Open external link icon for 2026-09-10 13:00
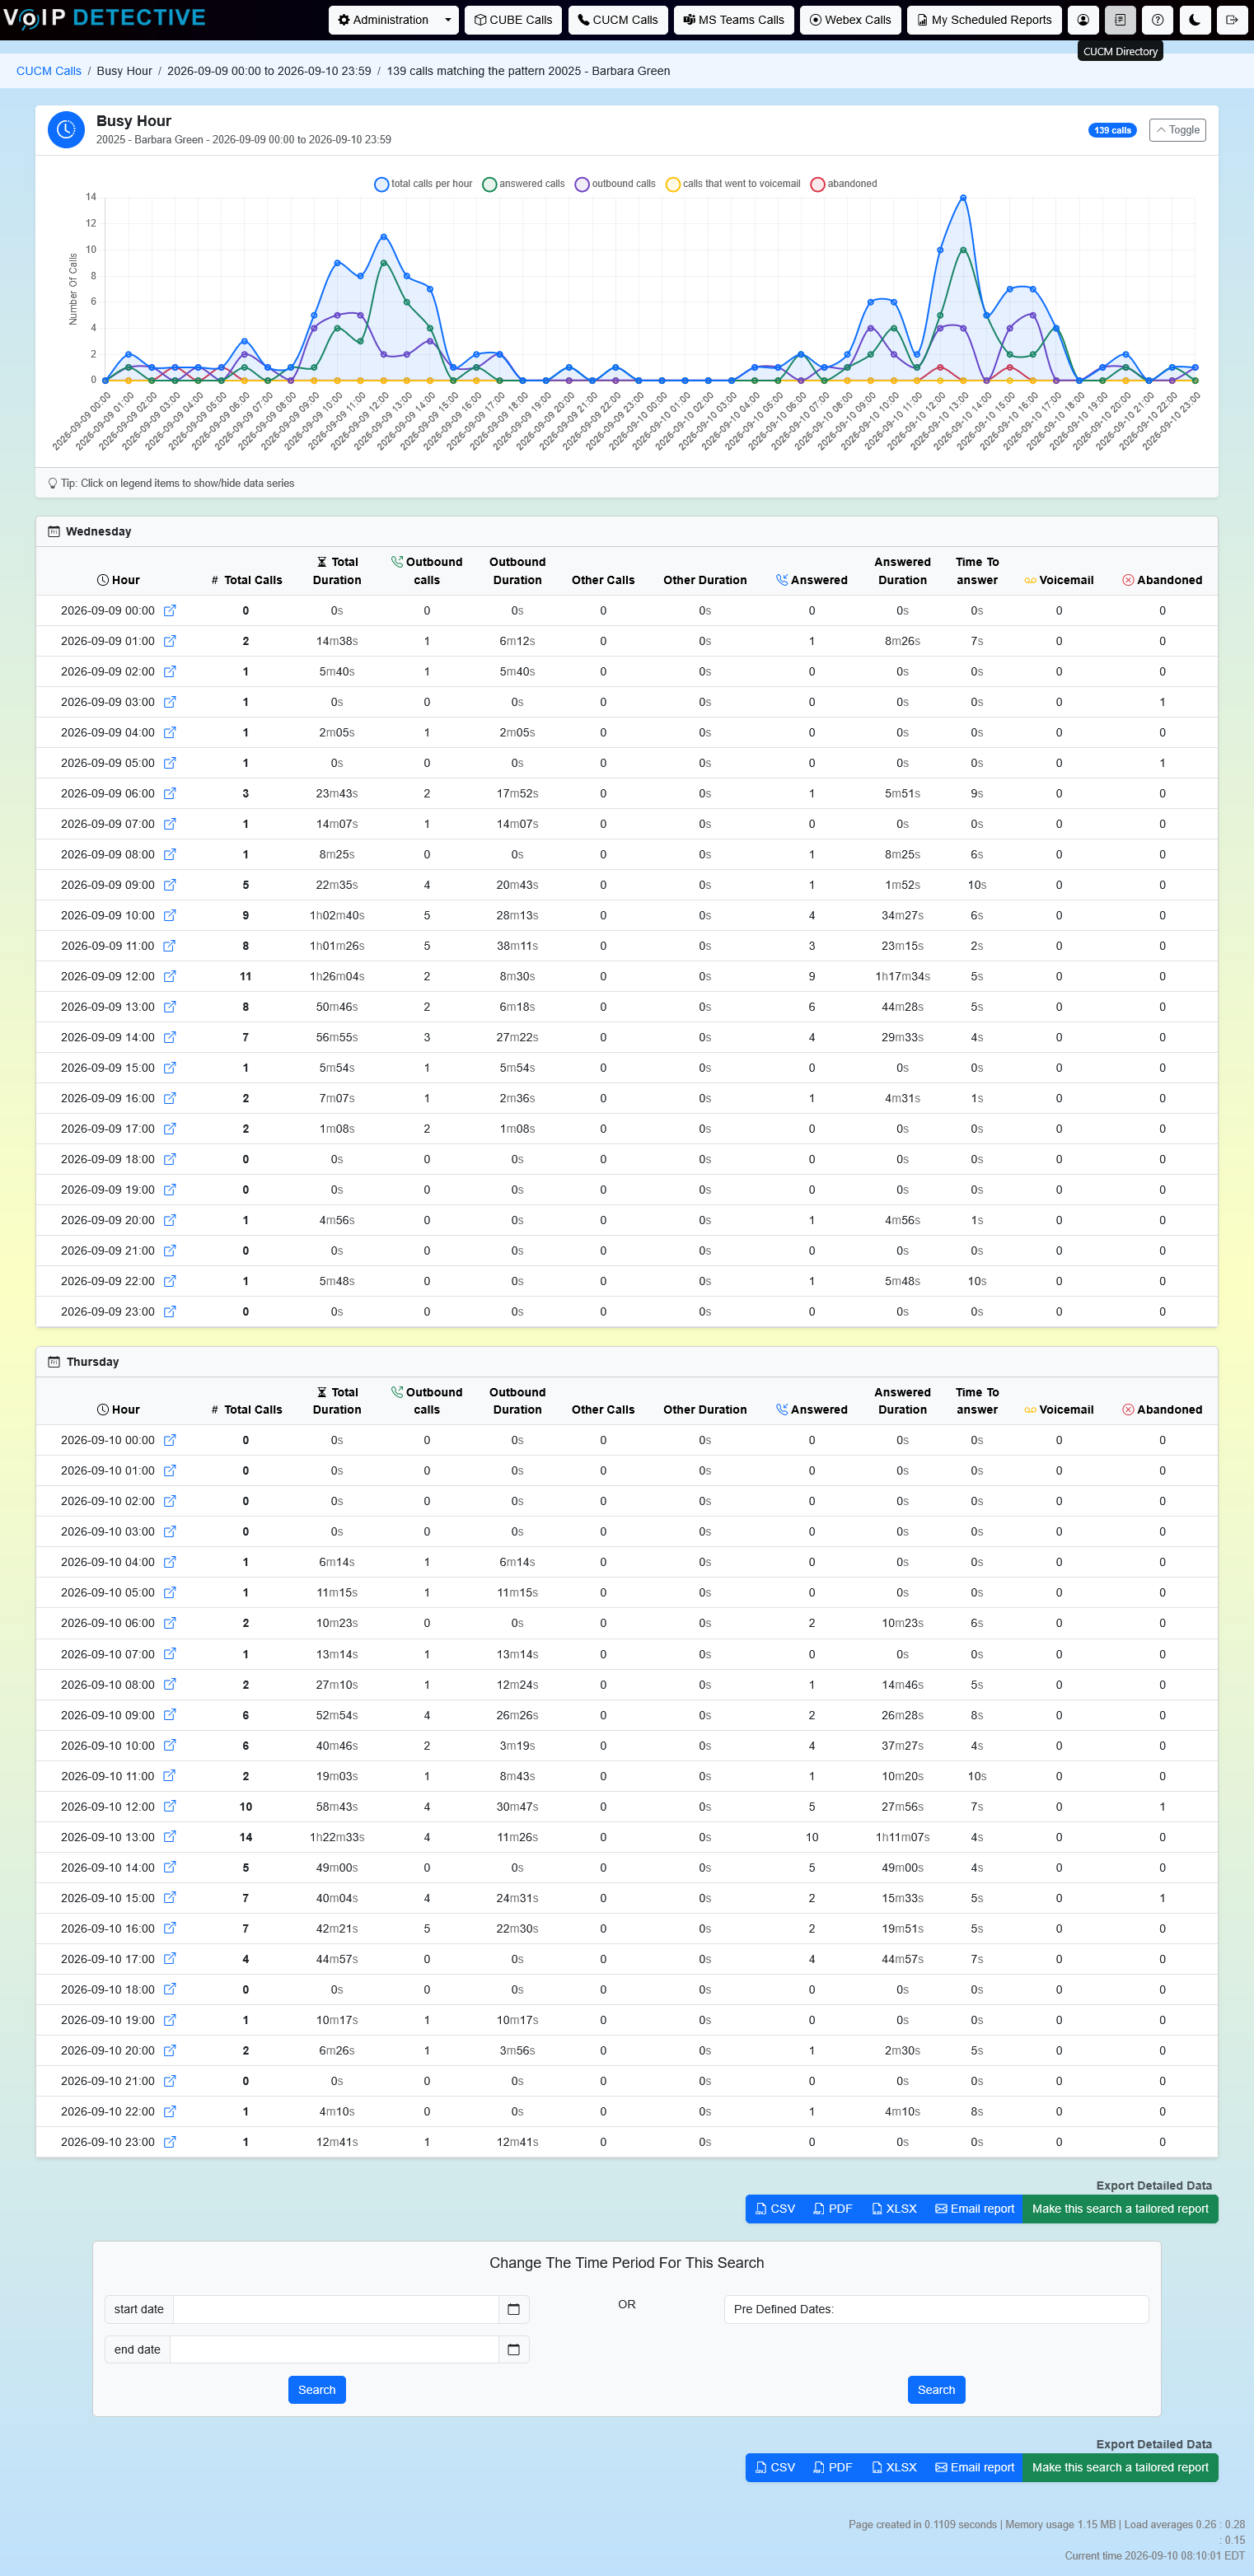Image resolution: width=1254 pixels, height=2576 pixels. coord(170,1837)
